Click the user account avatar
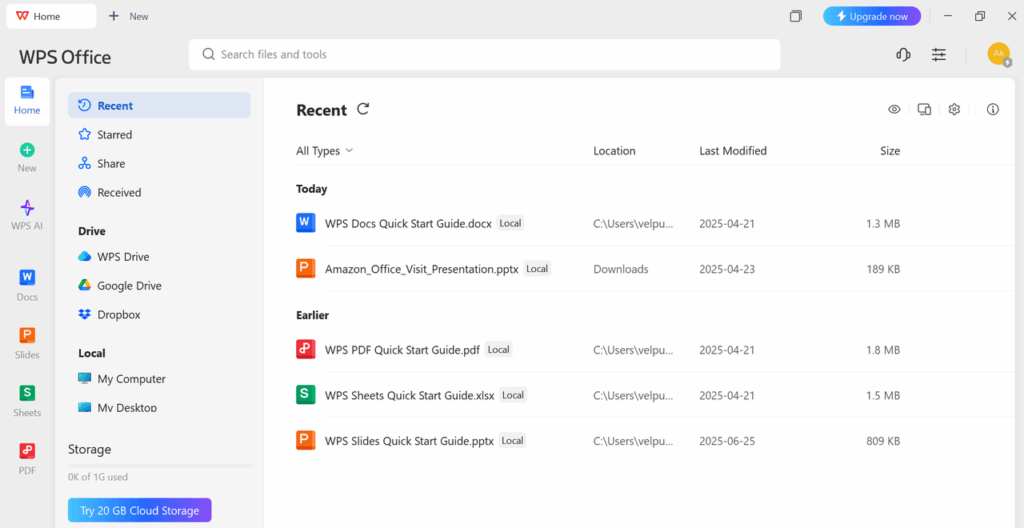1024x528 pixels. pos(999,54)
